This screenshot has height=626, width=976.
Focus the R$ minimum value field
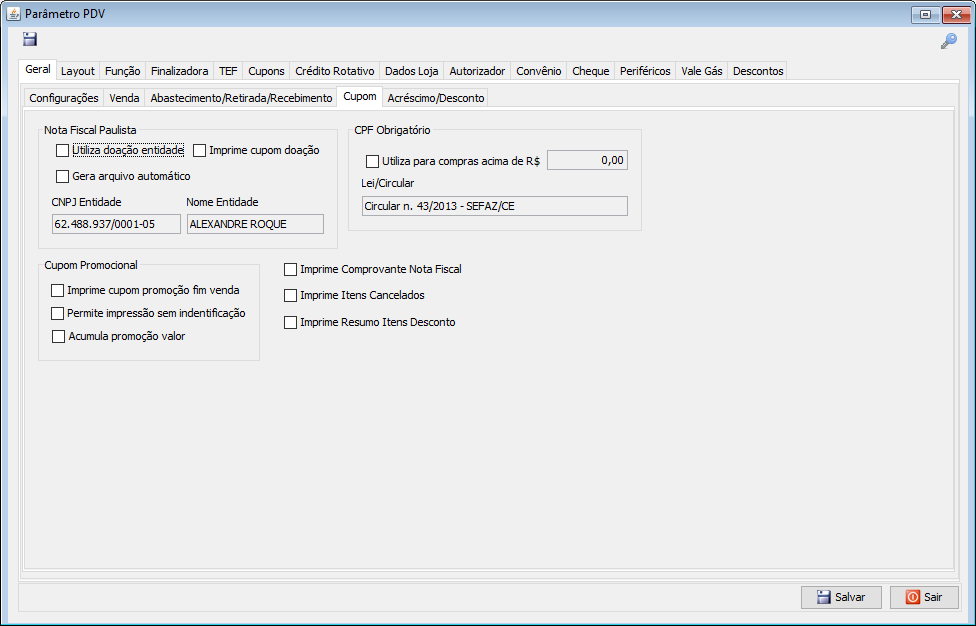(587, 160)
